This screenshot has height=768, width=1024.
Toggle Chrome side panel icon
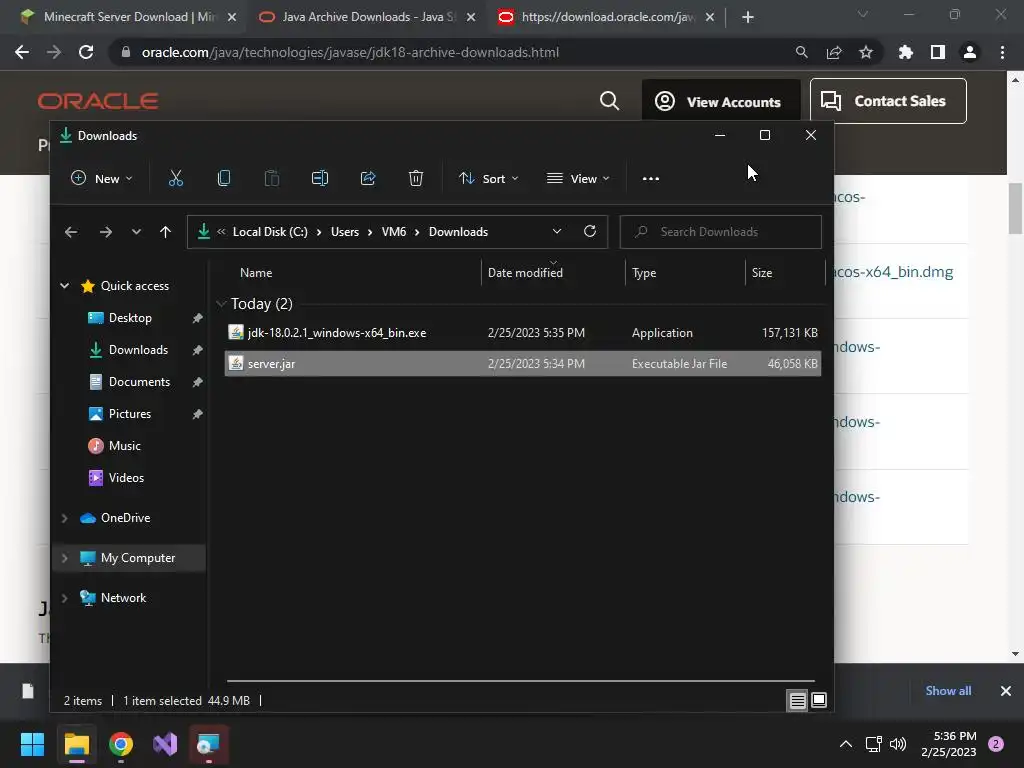point(938,52)
